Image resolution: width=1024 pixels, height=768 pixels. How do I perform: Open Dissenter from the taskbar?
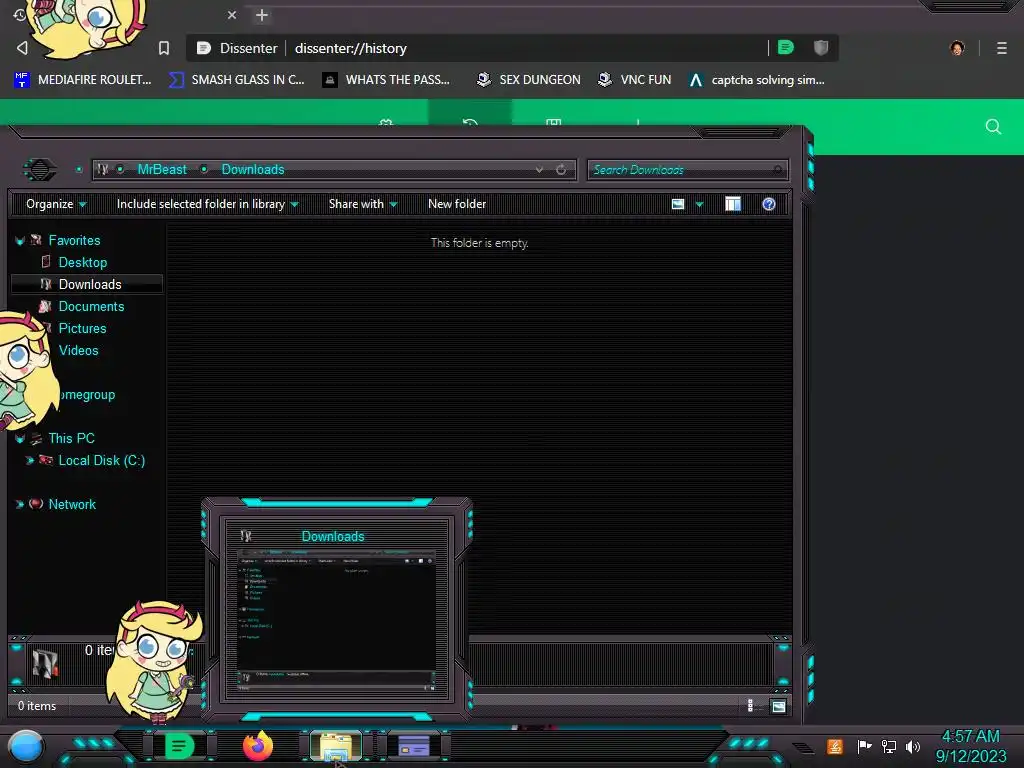click(179, 746)
